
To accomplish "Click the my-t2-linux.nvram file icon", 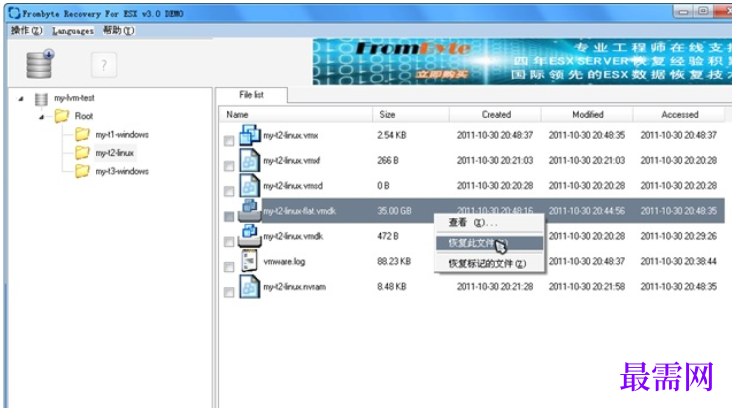I will coord(249,286).
